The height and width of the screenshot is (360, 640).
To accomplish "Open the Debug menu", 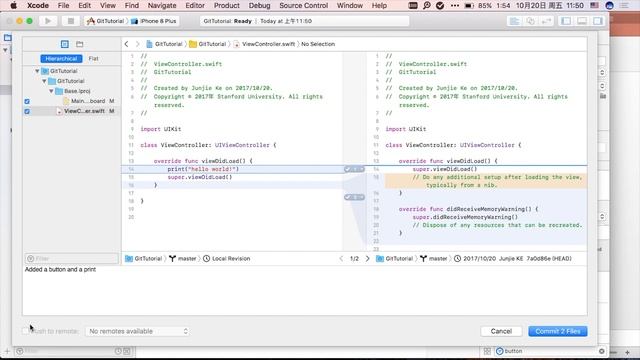I will point(260,5).
